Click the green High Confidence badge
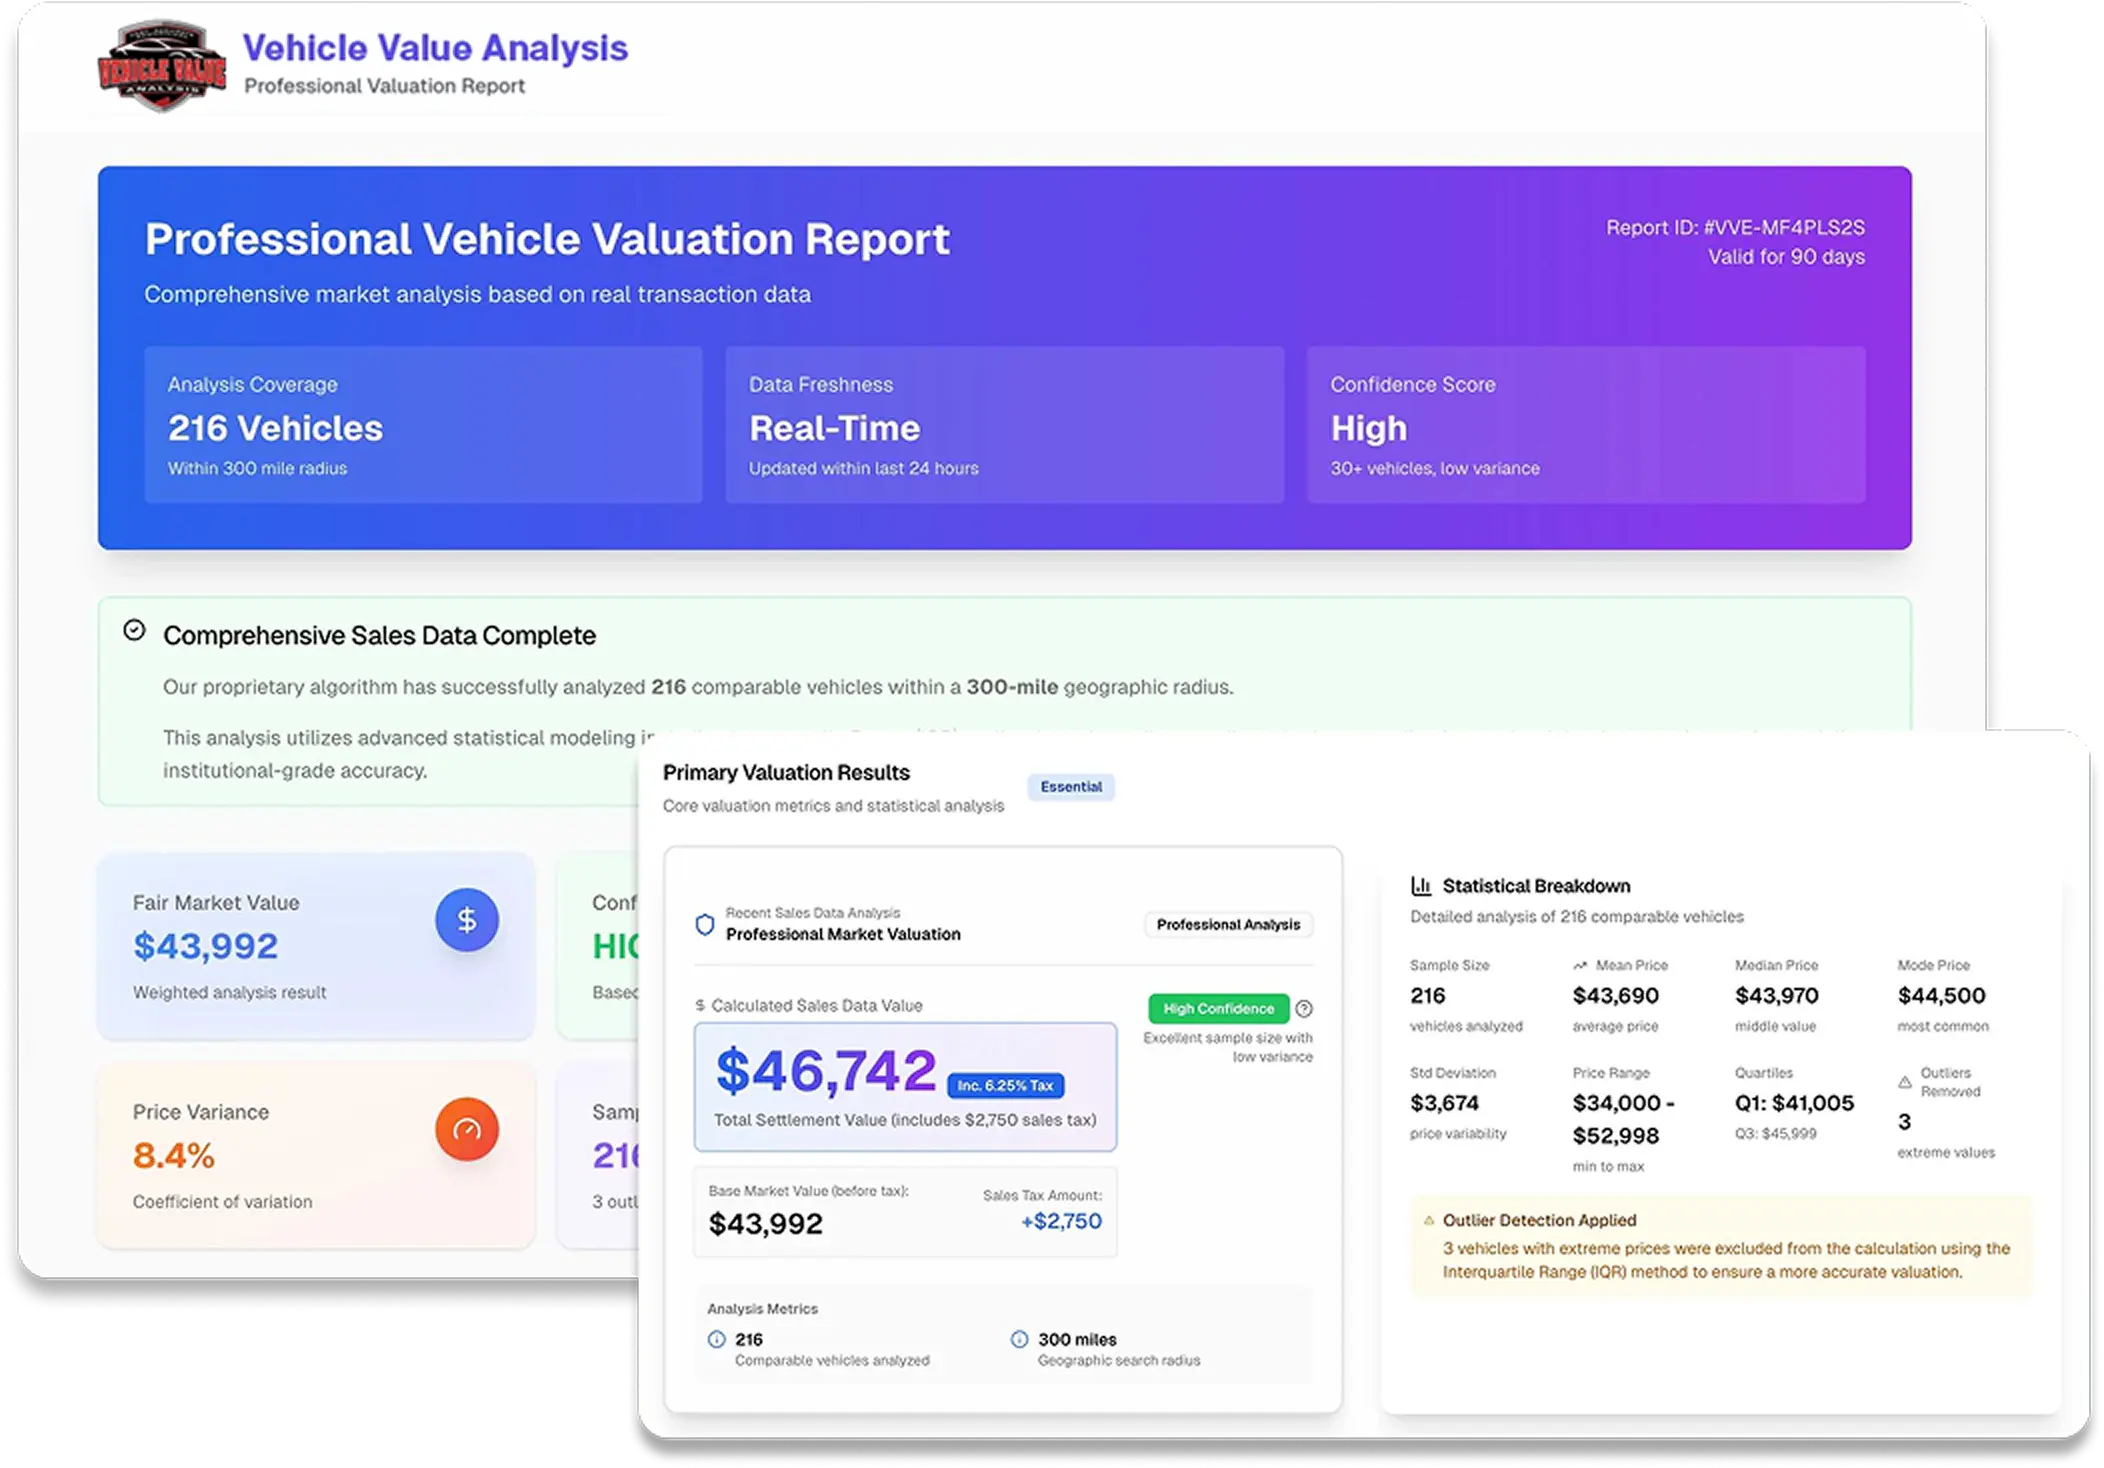This screenshot has height=1468, width=2104. pos(1218,1009)
